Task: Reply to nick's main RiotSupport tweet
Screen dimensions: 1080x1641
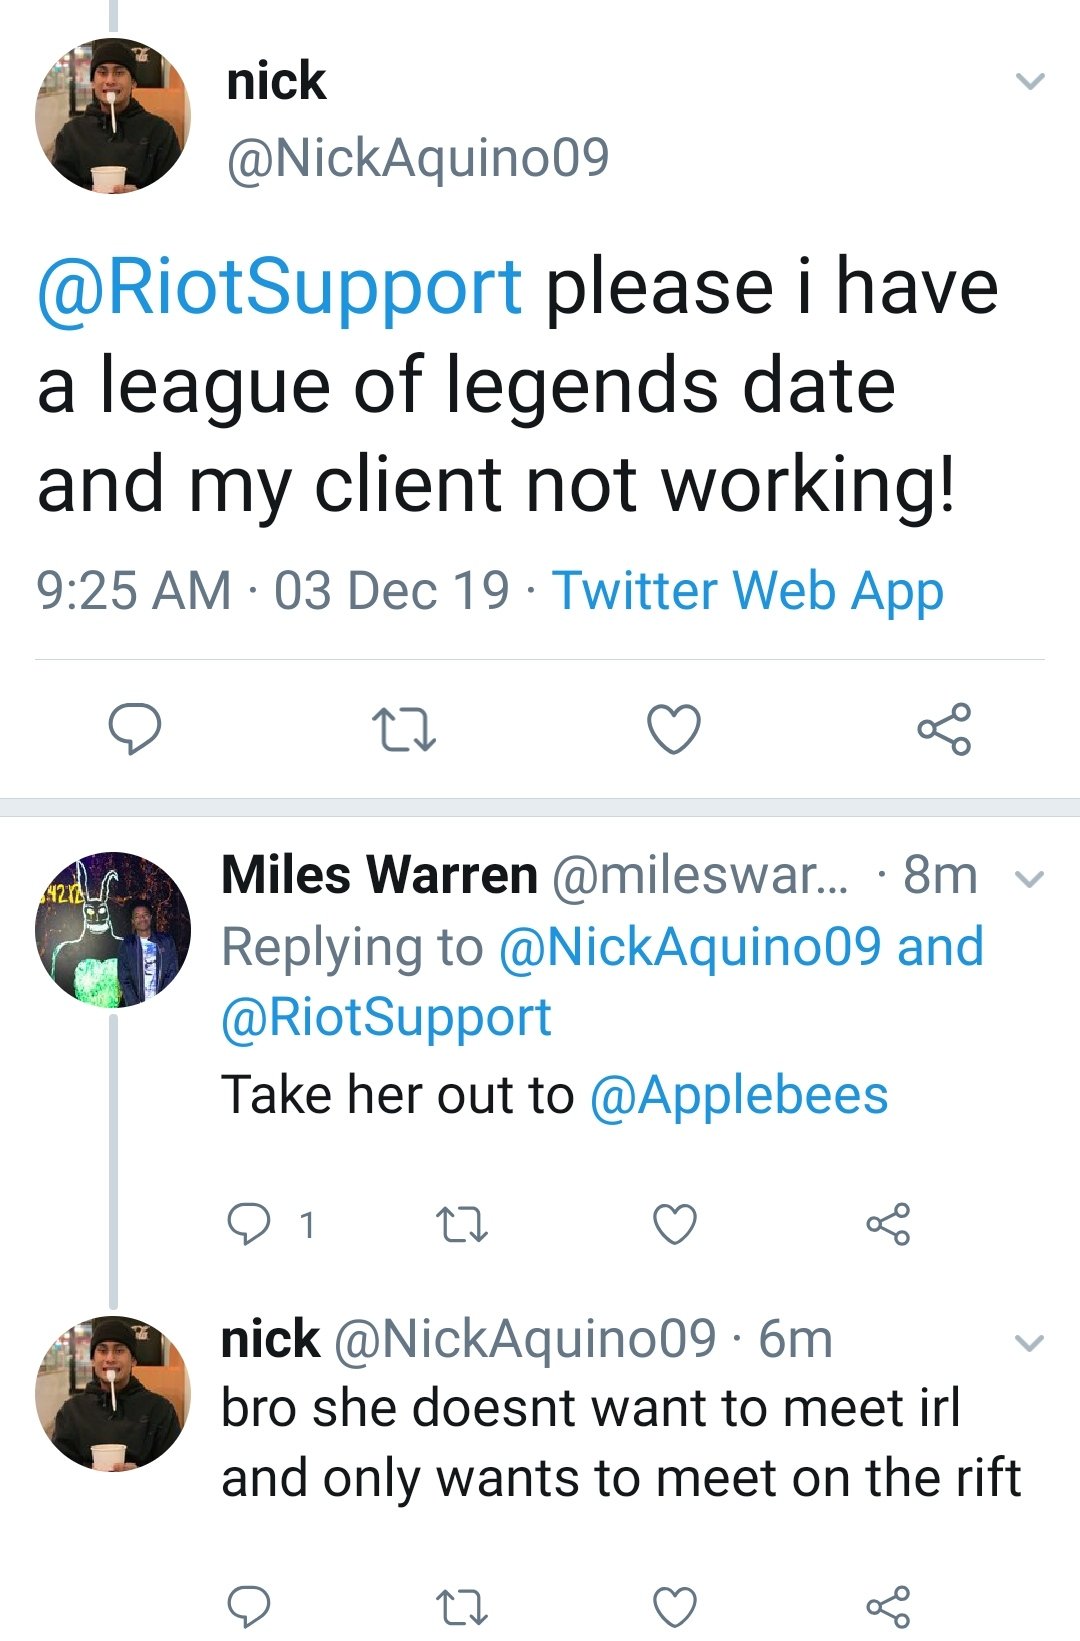Action: click(x=134, y=728)
